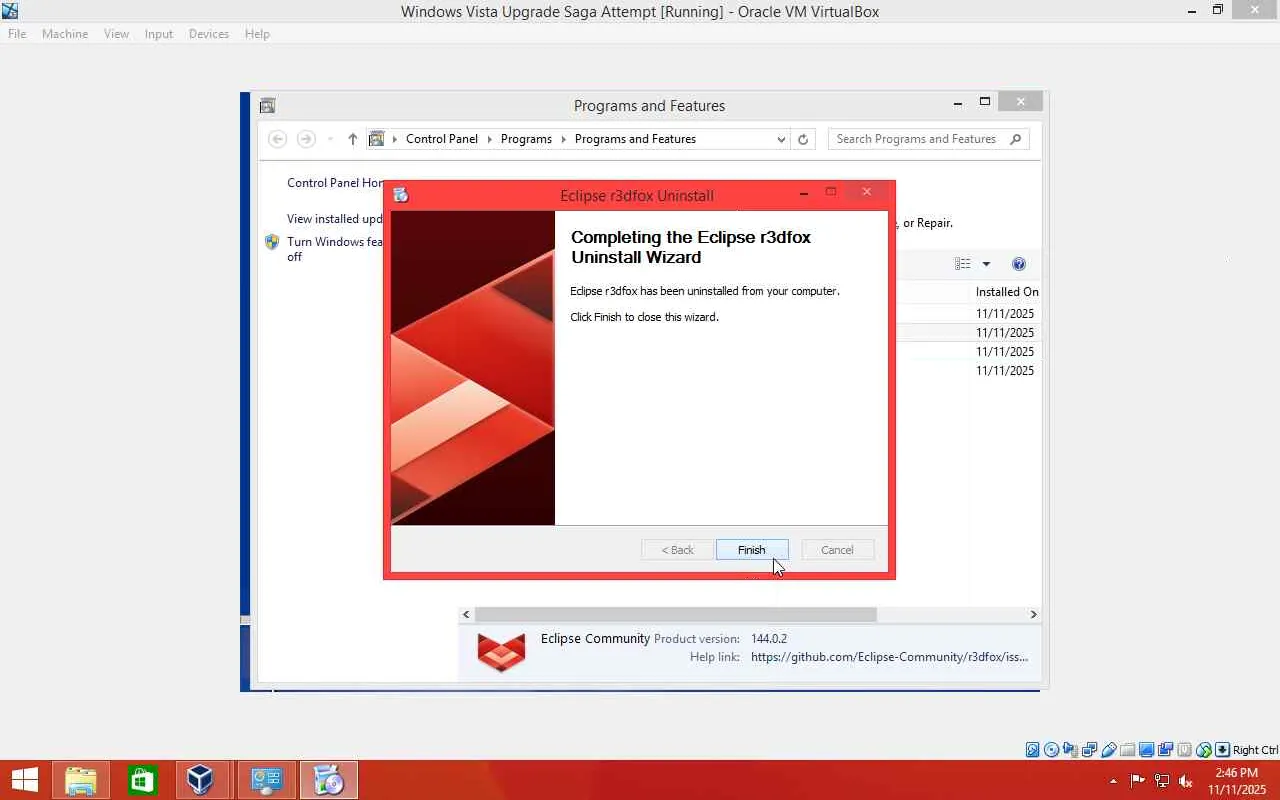The width and height of the screenshot is (1280, 800).
Task: Click the VirtualBox optical disc status icon
Action: pos(1052,750)
